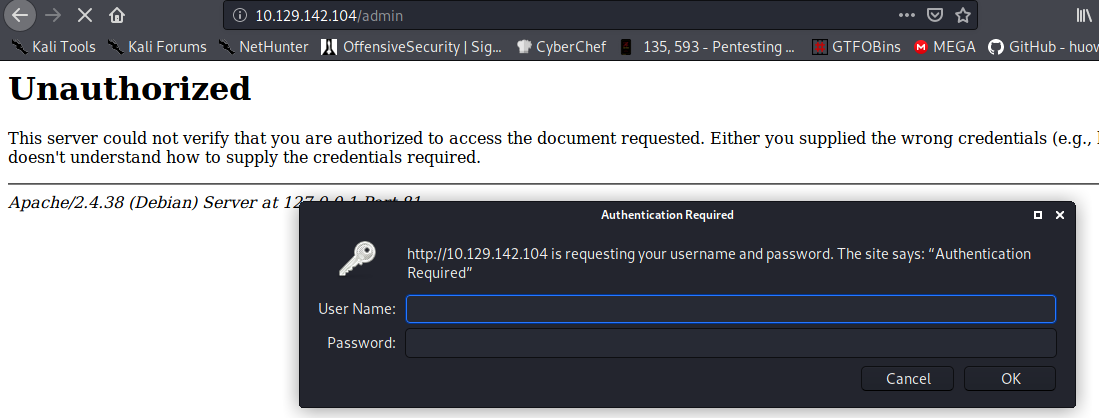Bookmark this page with the star icon
Image resolution: width=1099 pixels, height=418 pixels.
(963, 15)
